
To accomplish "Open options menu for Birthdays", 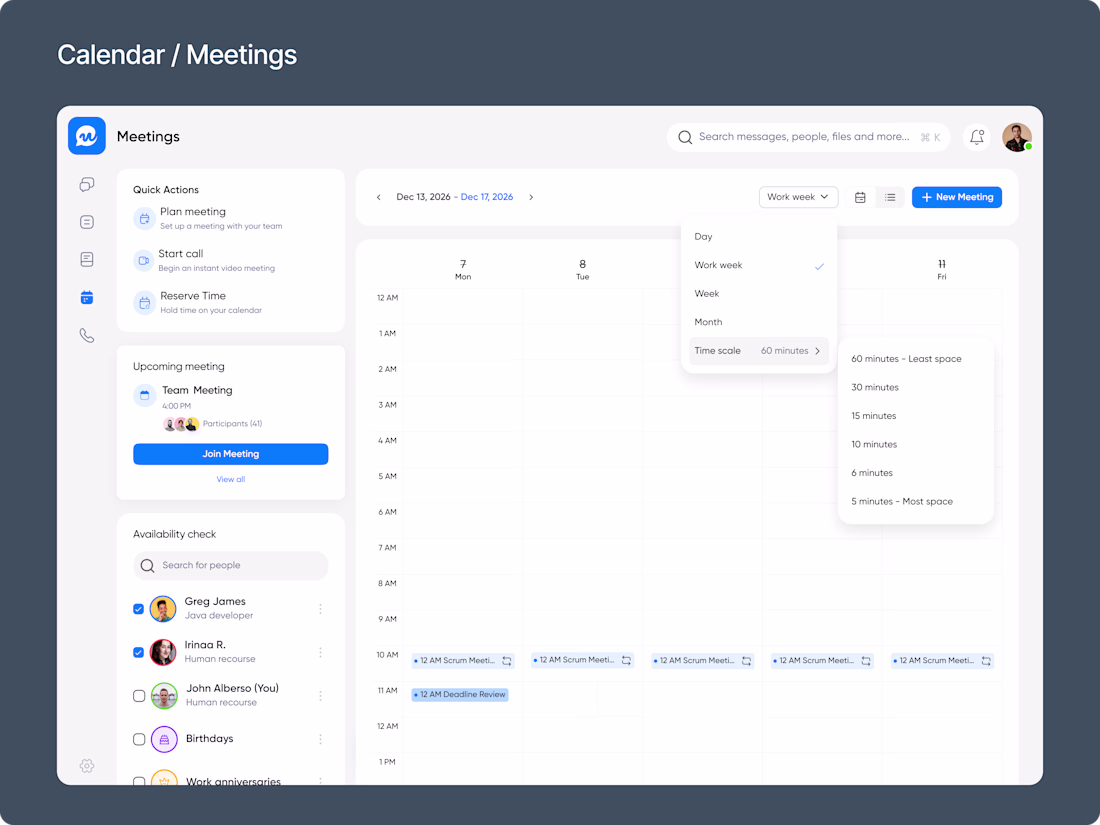I will (321, 739).
